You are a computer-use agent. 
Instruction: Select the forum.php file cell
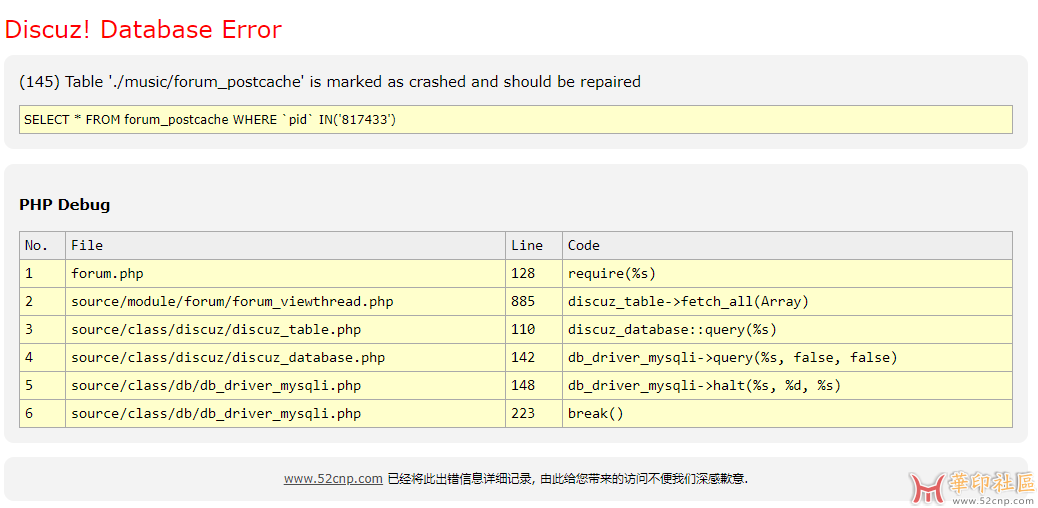click(x=285, y=274)
